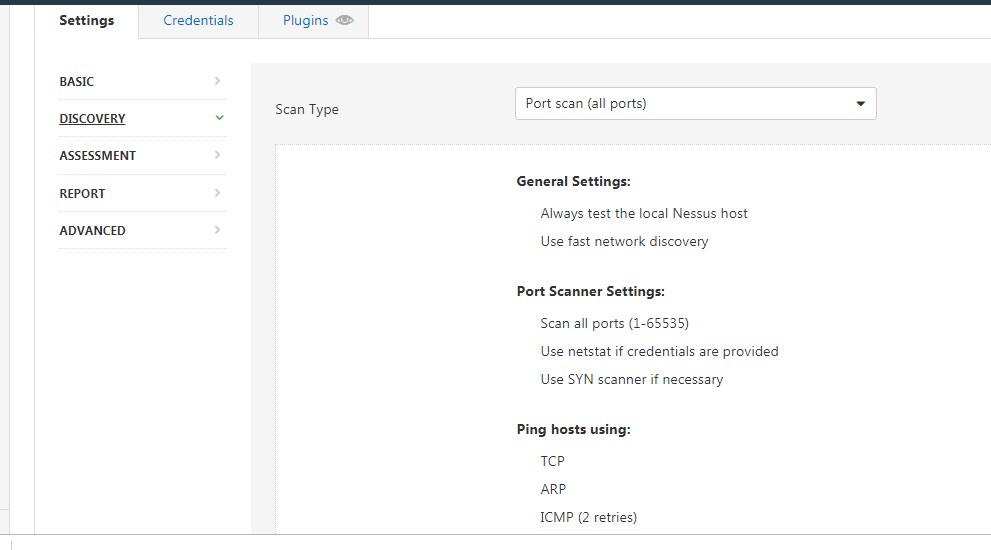Click the General Settings heading
The height and width of the screenshot is (550, 991).
coord(573,182)
